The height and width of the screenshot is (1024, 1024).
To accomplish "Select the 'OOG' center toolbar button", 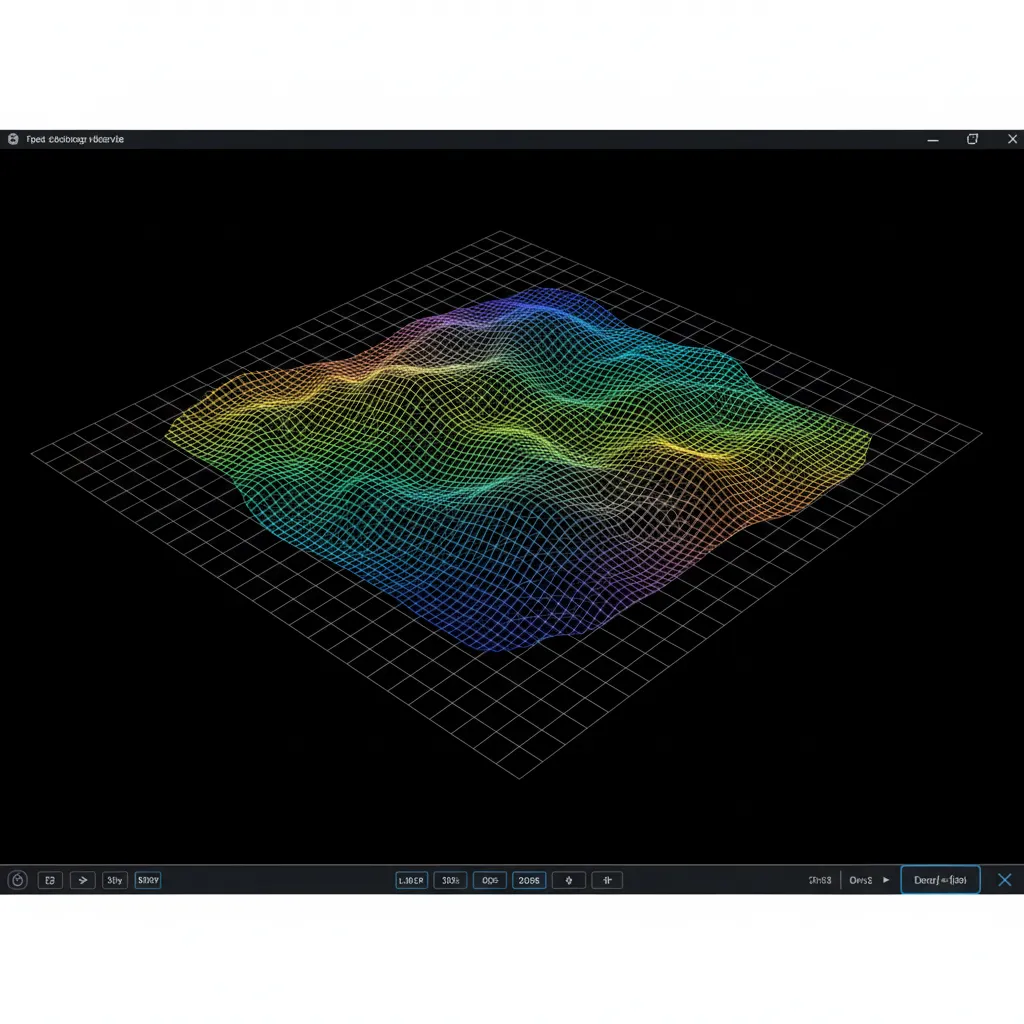I will tap(490, 880).
